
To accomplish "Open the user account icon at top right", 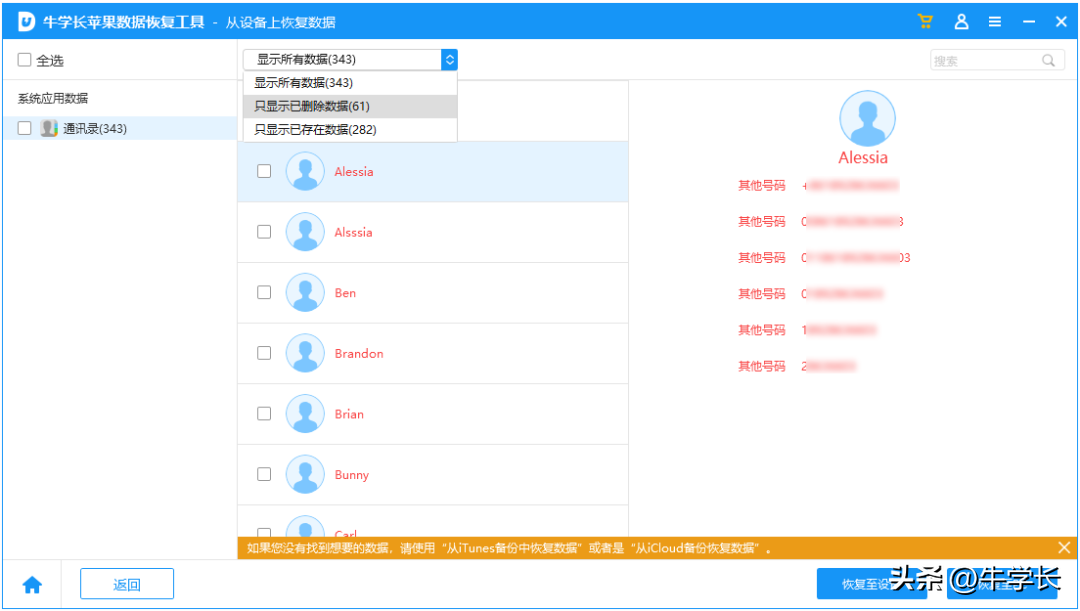I will point(961,20).
